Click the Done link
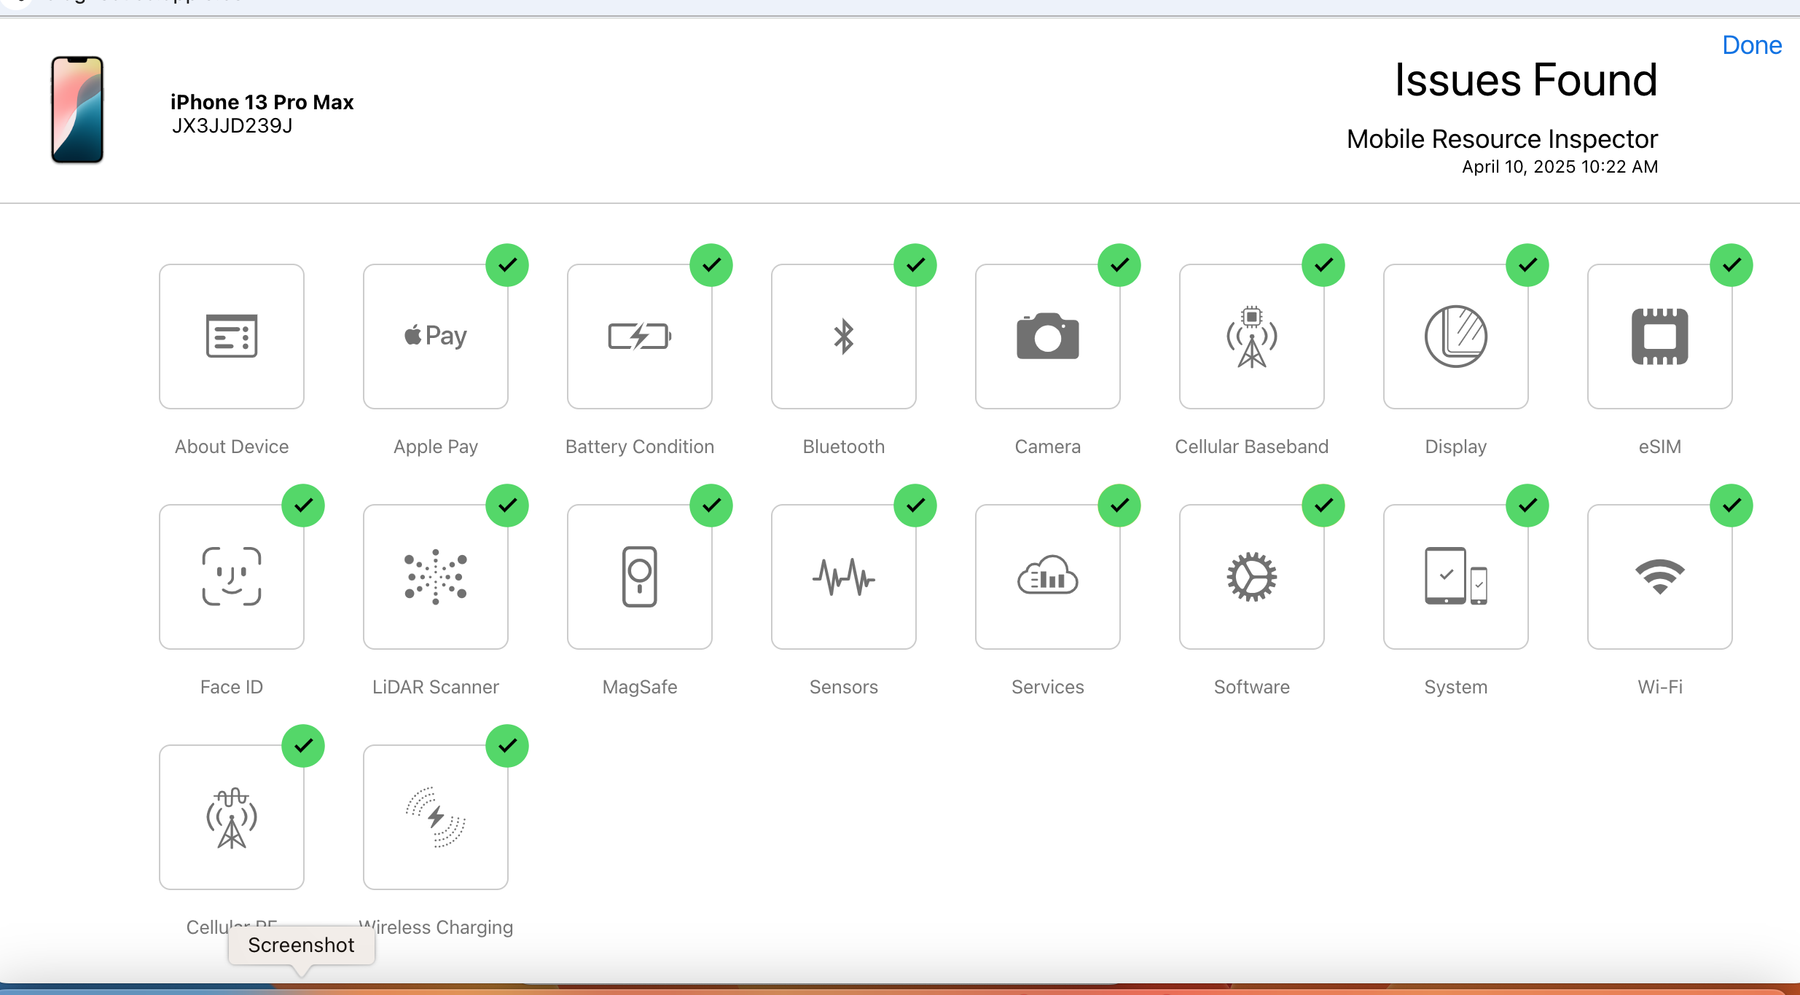1800x995 pixels. coord(1751,45)
